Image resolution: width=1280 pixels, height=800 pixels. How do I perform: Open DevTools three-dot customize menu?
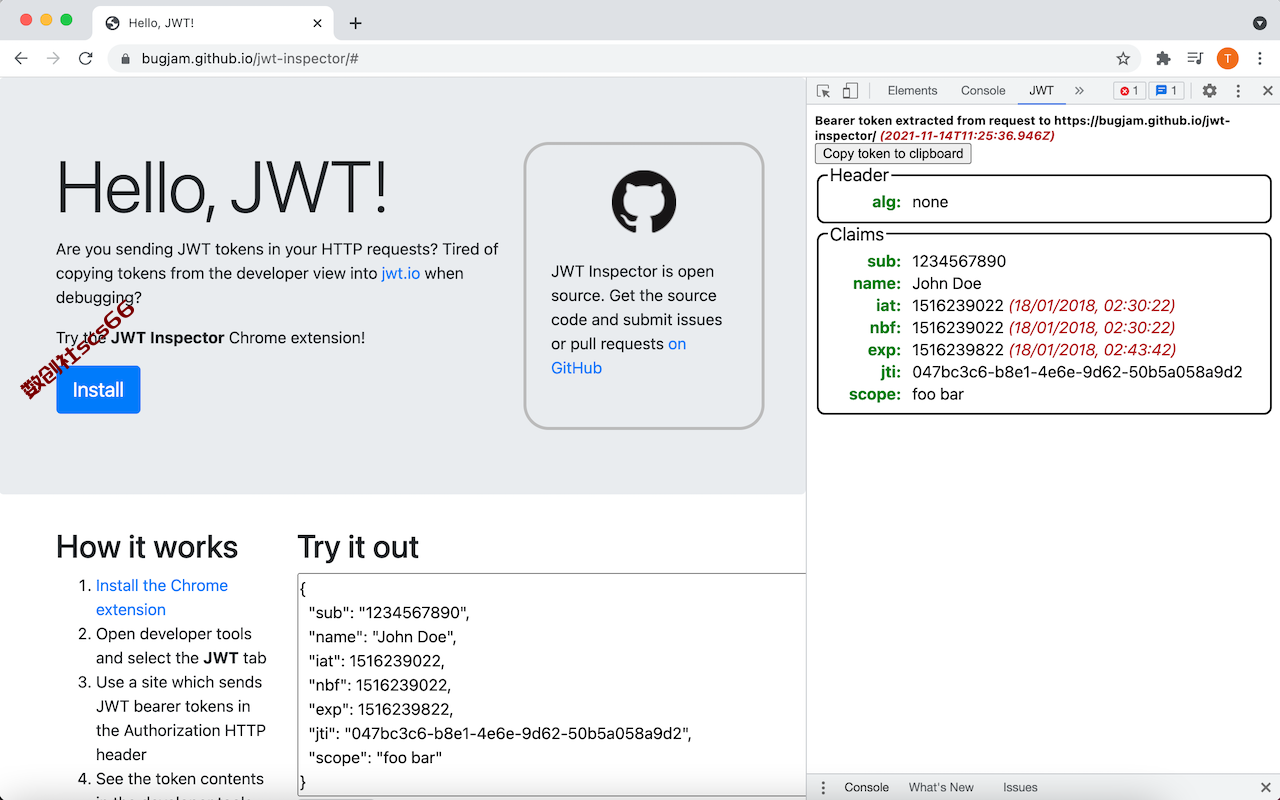point(1238,91)
